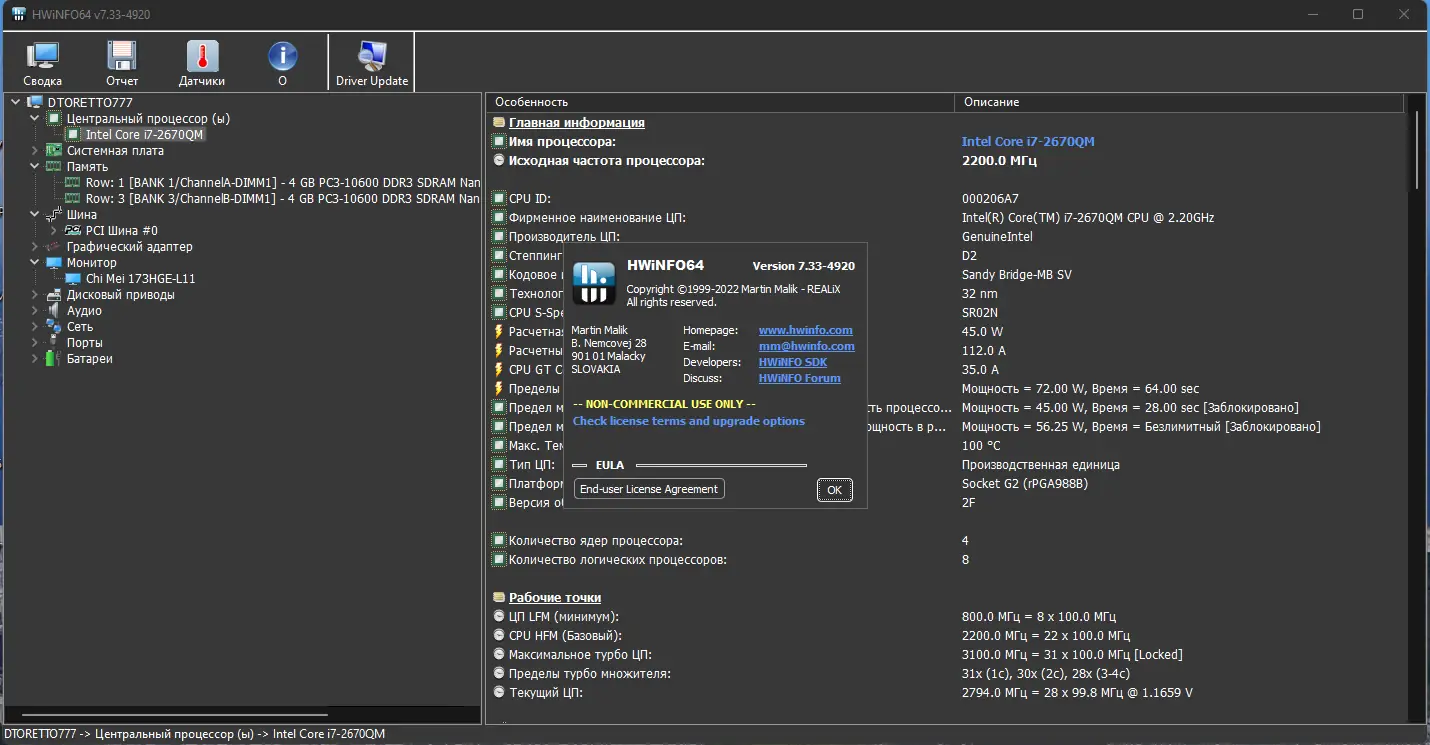Click the End-user License Agreement button

point(649,489)
